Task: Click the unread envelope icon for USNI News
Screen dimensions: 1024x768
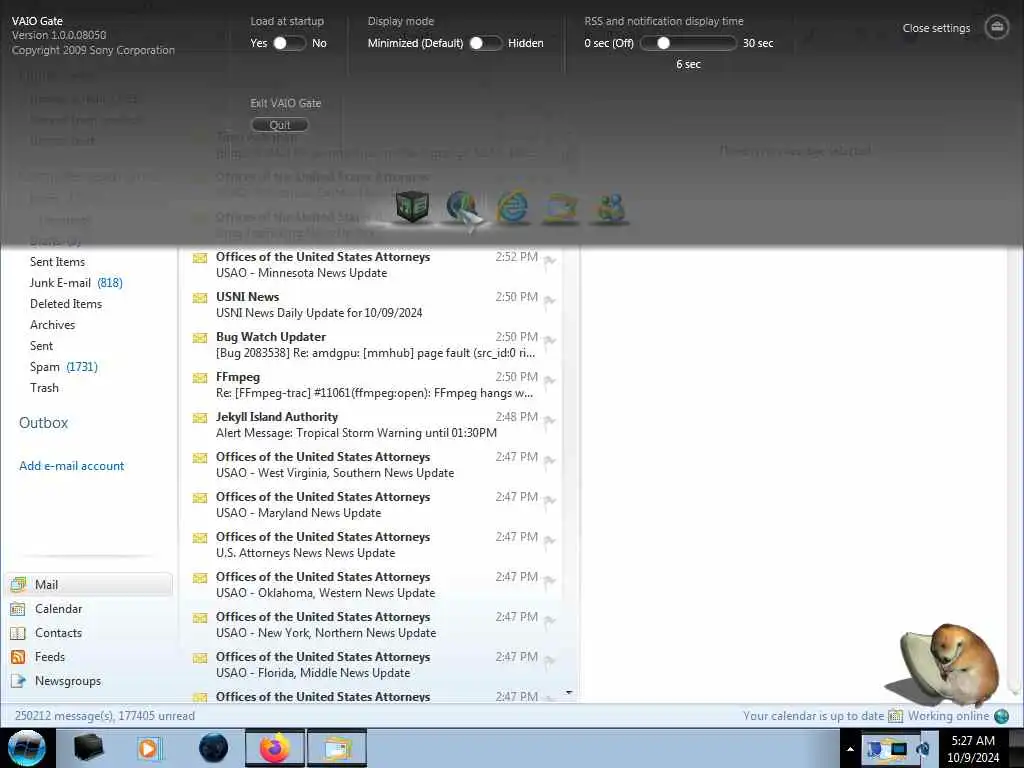Action: point(200,298)
